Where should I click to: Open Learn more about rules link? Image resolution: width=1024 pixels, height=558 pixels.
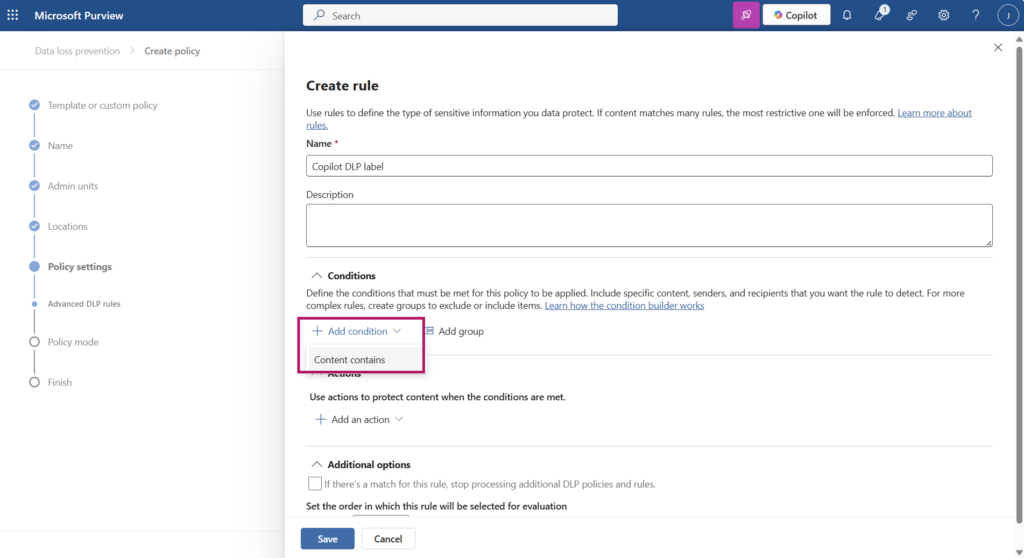[935, 112]
